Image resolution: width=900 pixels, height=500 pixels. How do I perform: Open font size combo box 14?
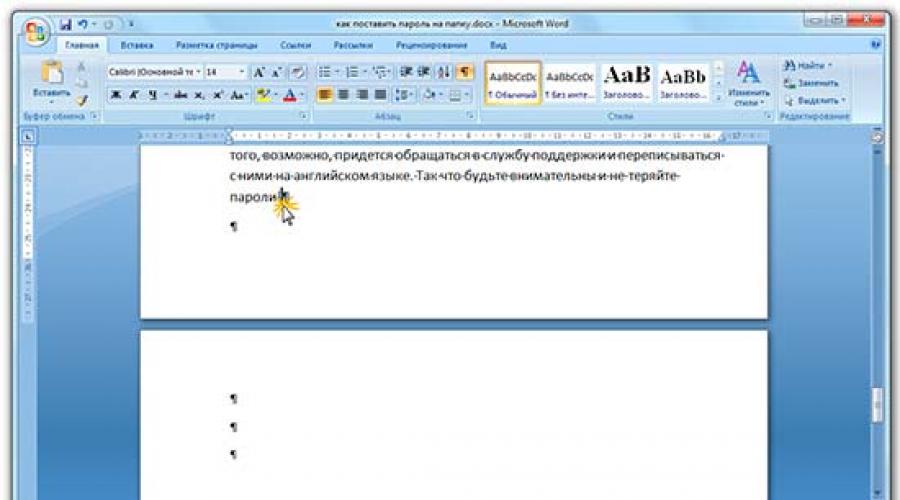[x=226, y=72]
